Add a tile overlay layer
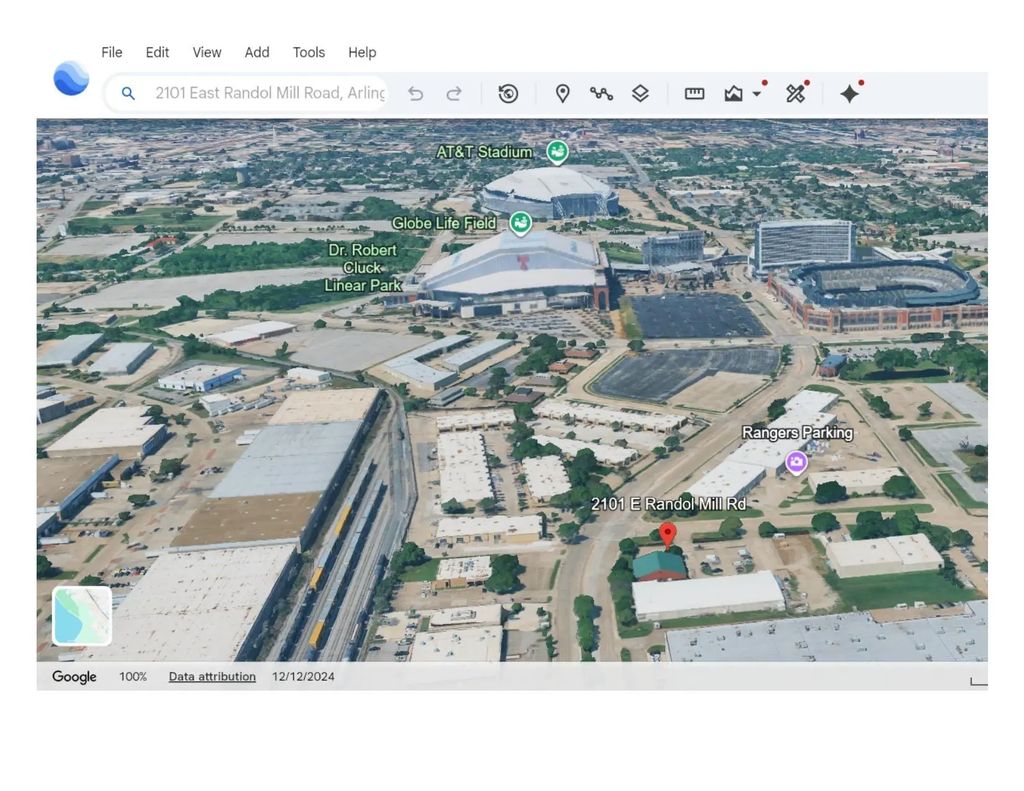Image resolution: width=1024 pixels, height=791 pixels. (640, 94)
